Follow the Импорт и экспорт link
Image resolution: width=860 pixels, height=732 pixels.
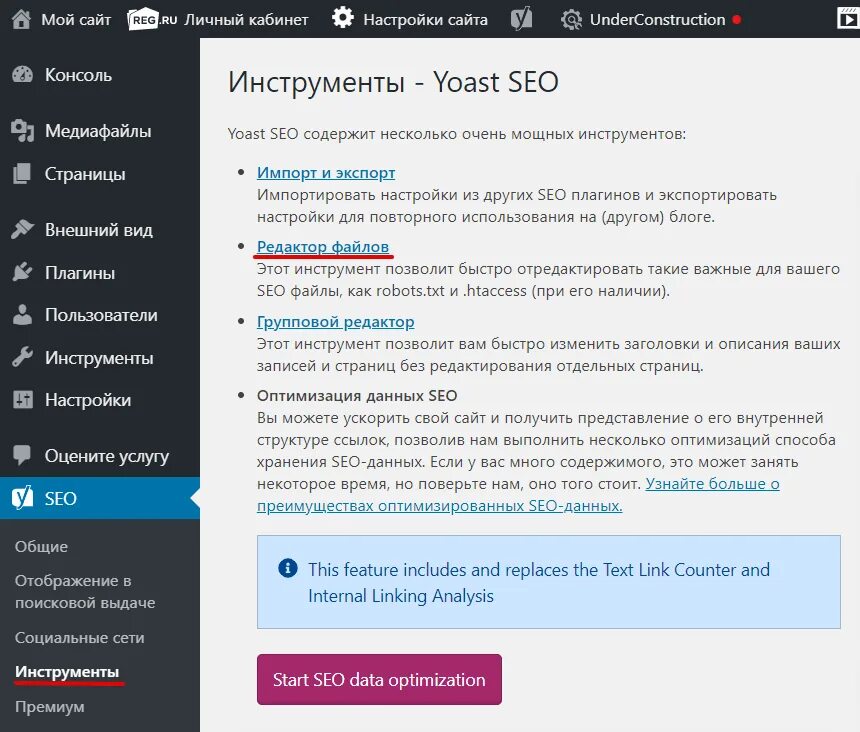[x=326, y=173]
